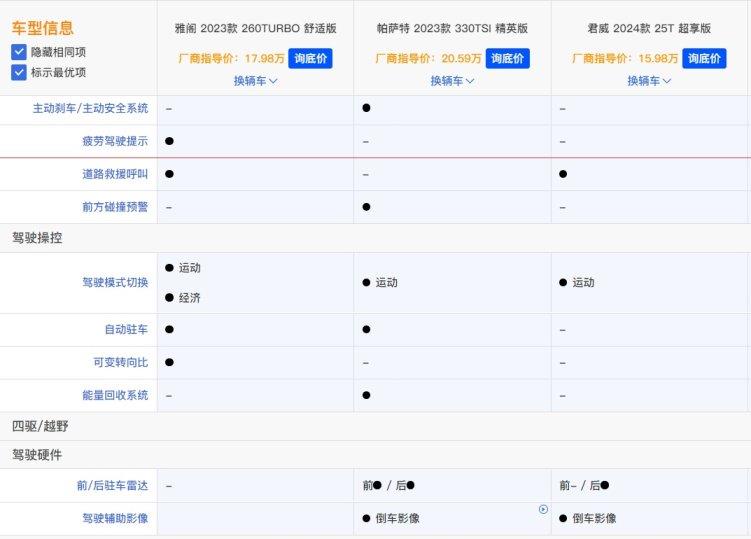The width and height of the screenshot is (751, 539).
Task: Open 自动驻车 parameter link
Action: [126, 329]
